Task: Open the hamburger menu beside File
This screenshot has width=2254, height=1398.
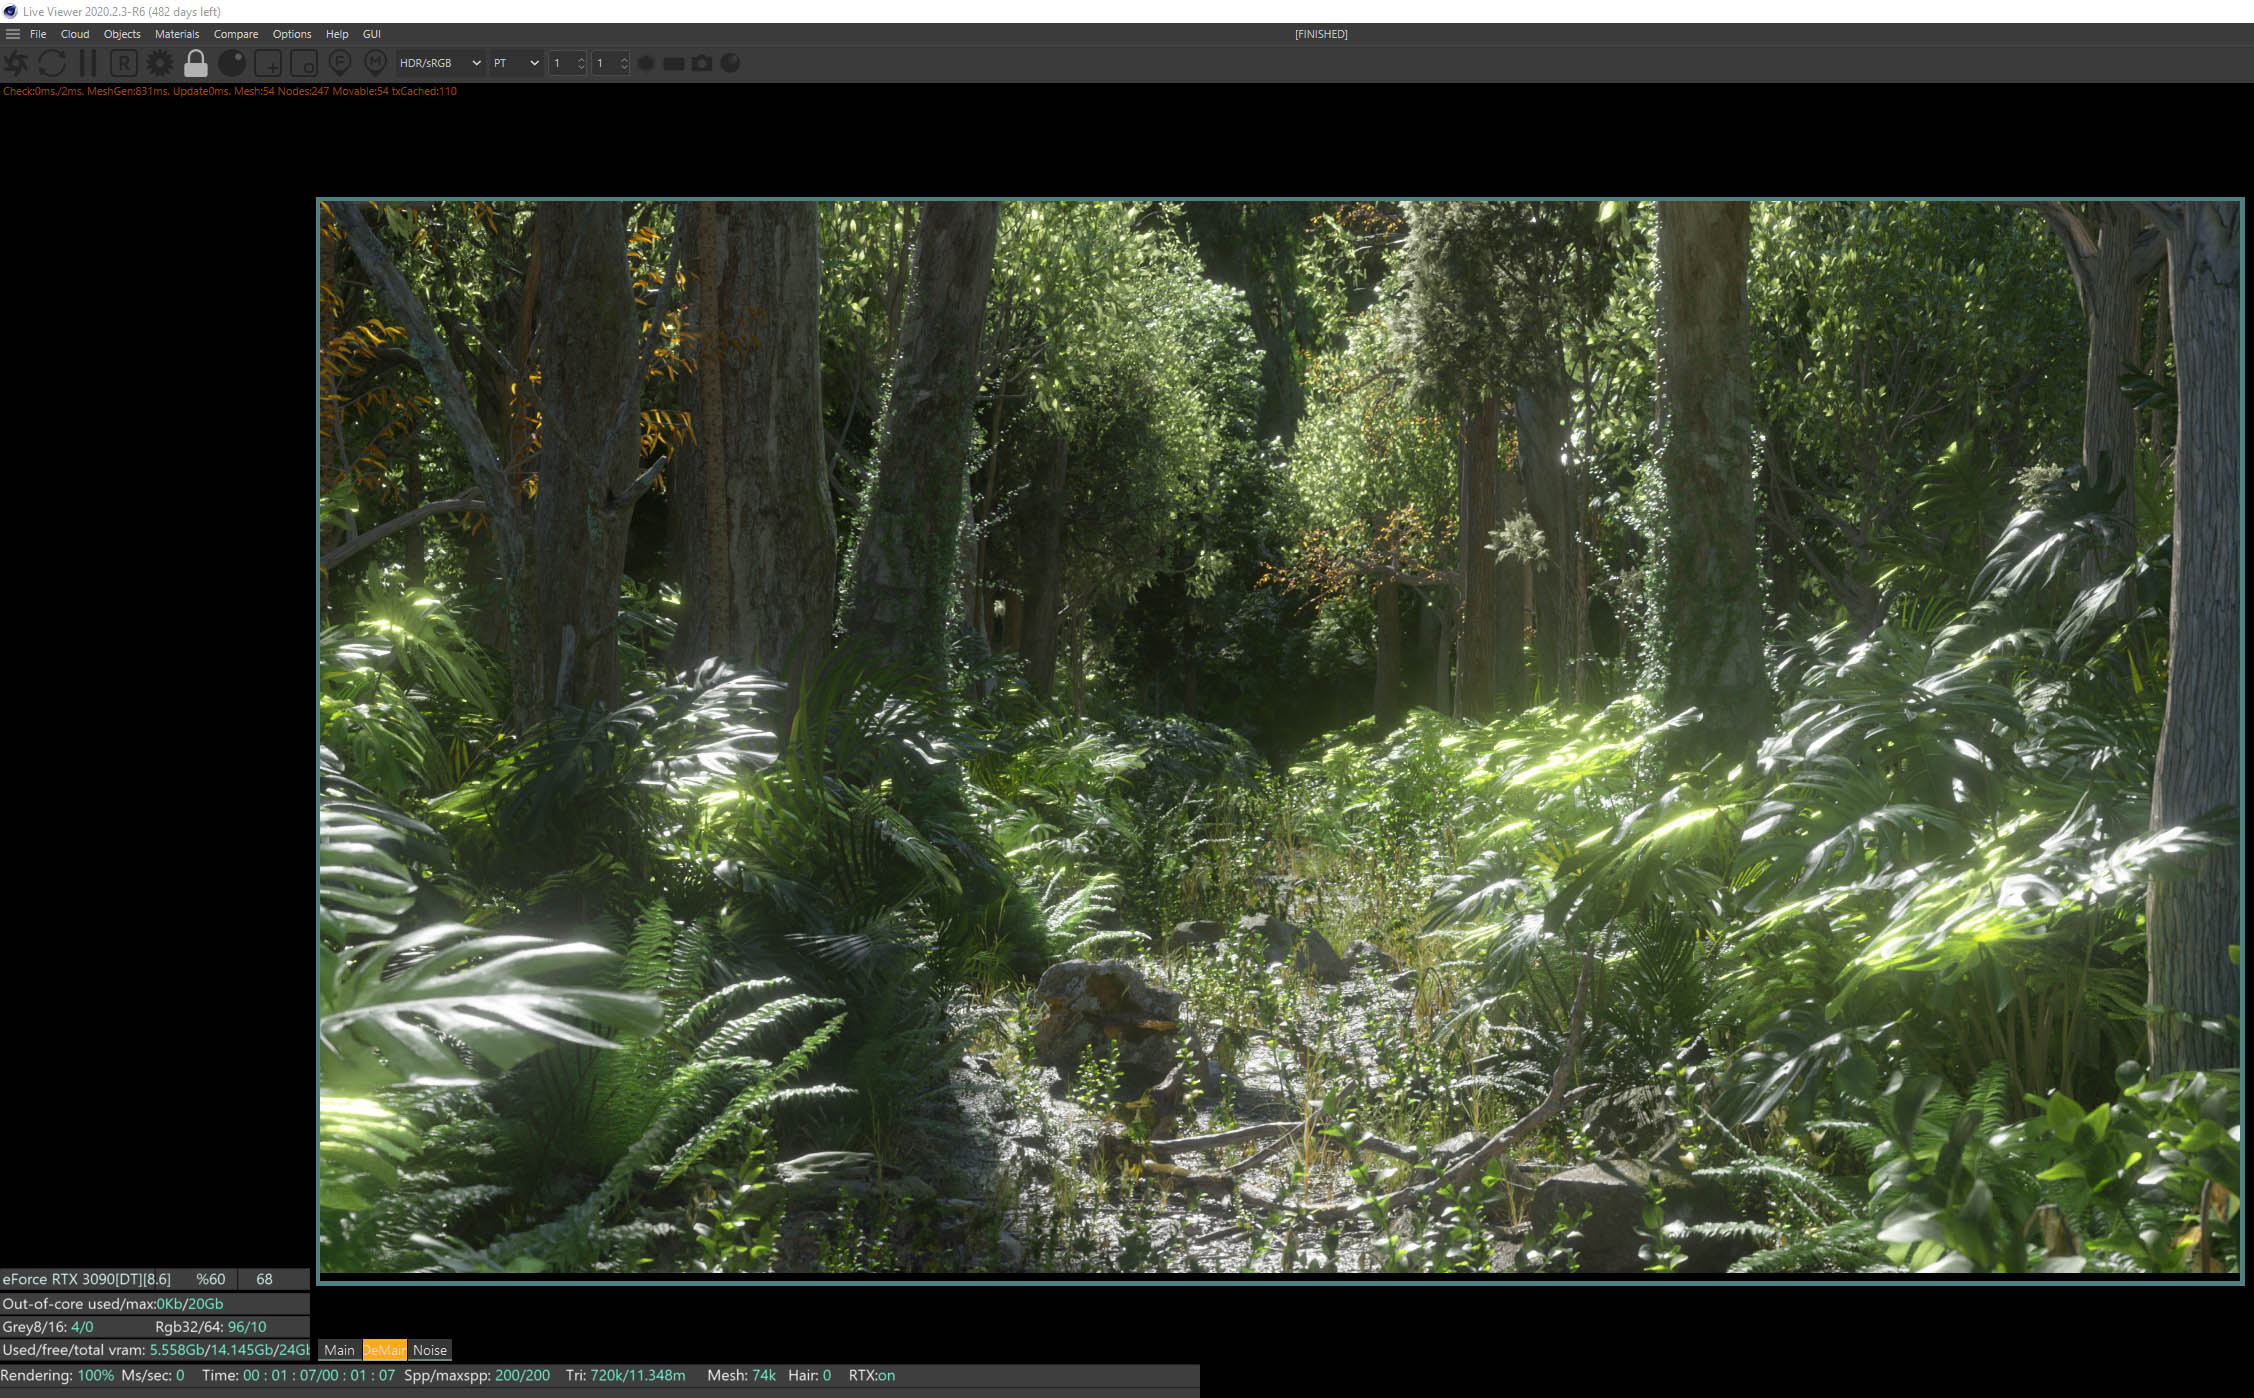Action: pyautogui.click(x=13, y=34)
